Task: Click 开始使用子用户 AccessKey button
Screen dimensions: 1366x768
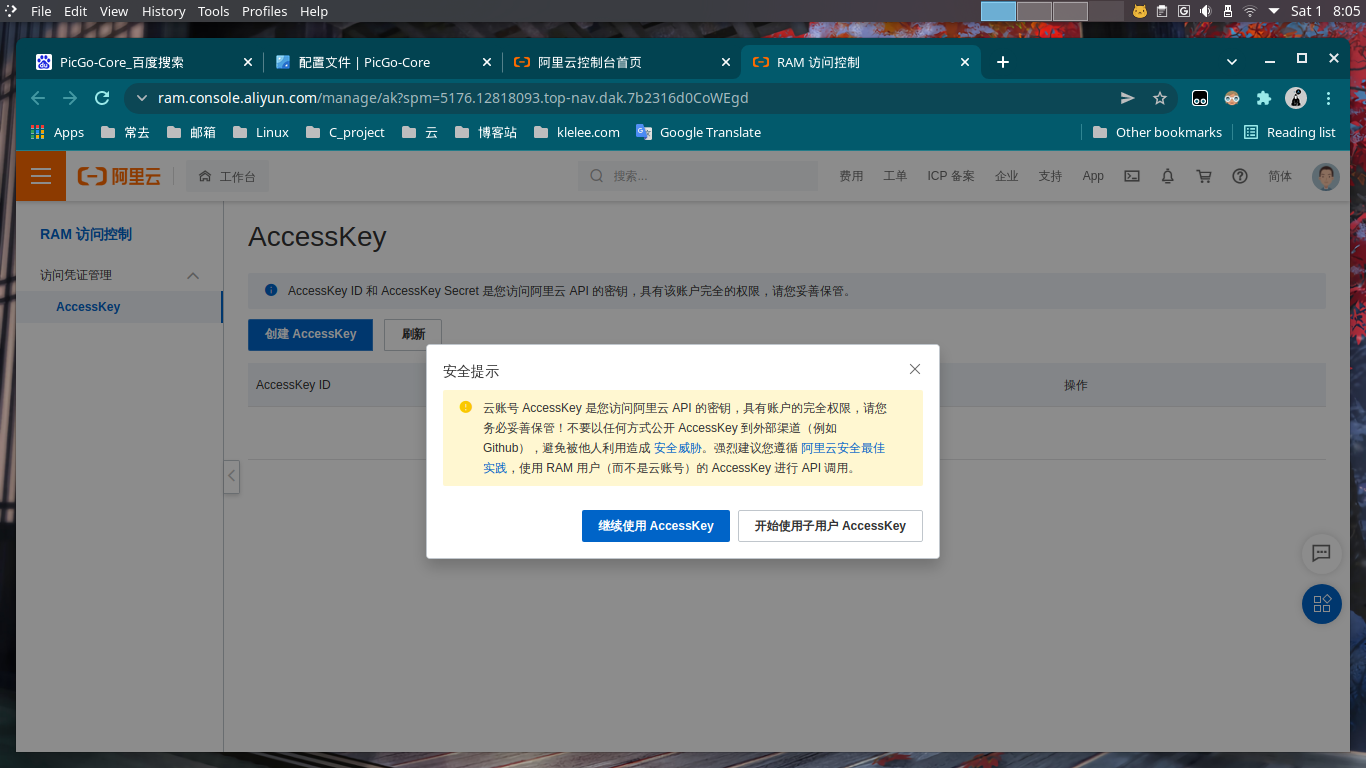Action: [830, 526]
